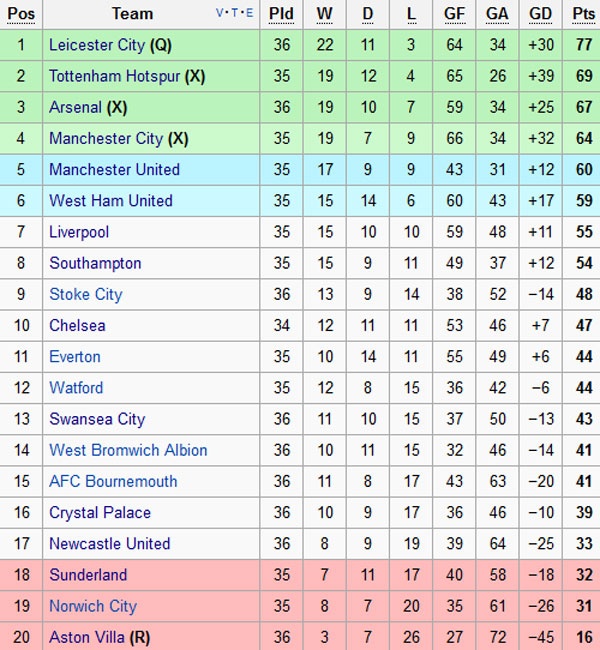Viewport: 600px width, 650px height.
Task: Go to the Manchester United page
Action: (x=114, y=169)
